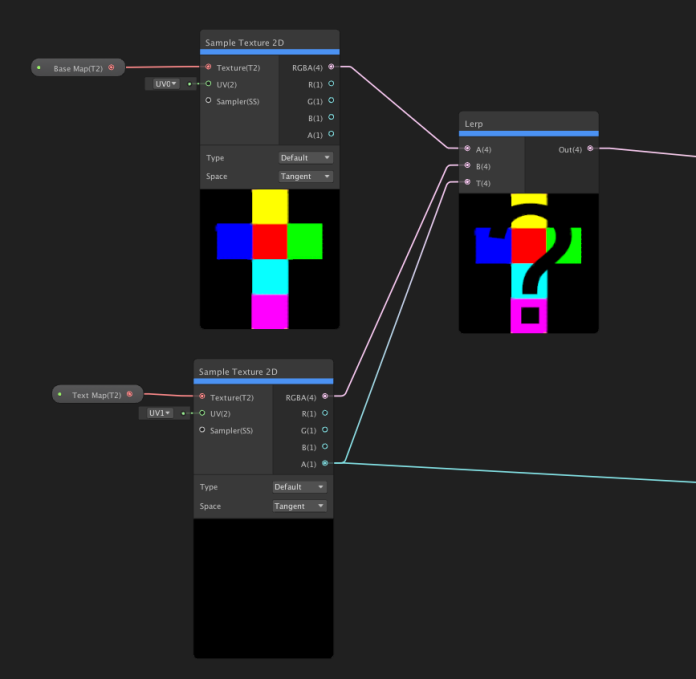
Task: Click A(1) output port on Text Map sampler
Action: [325, 463]
